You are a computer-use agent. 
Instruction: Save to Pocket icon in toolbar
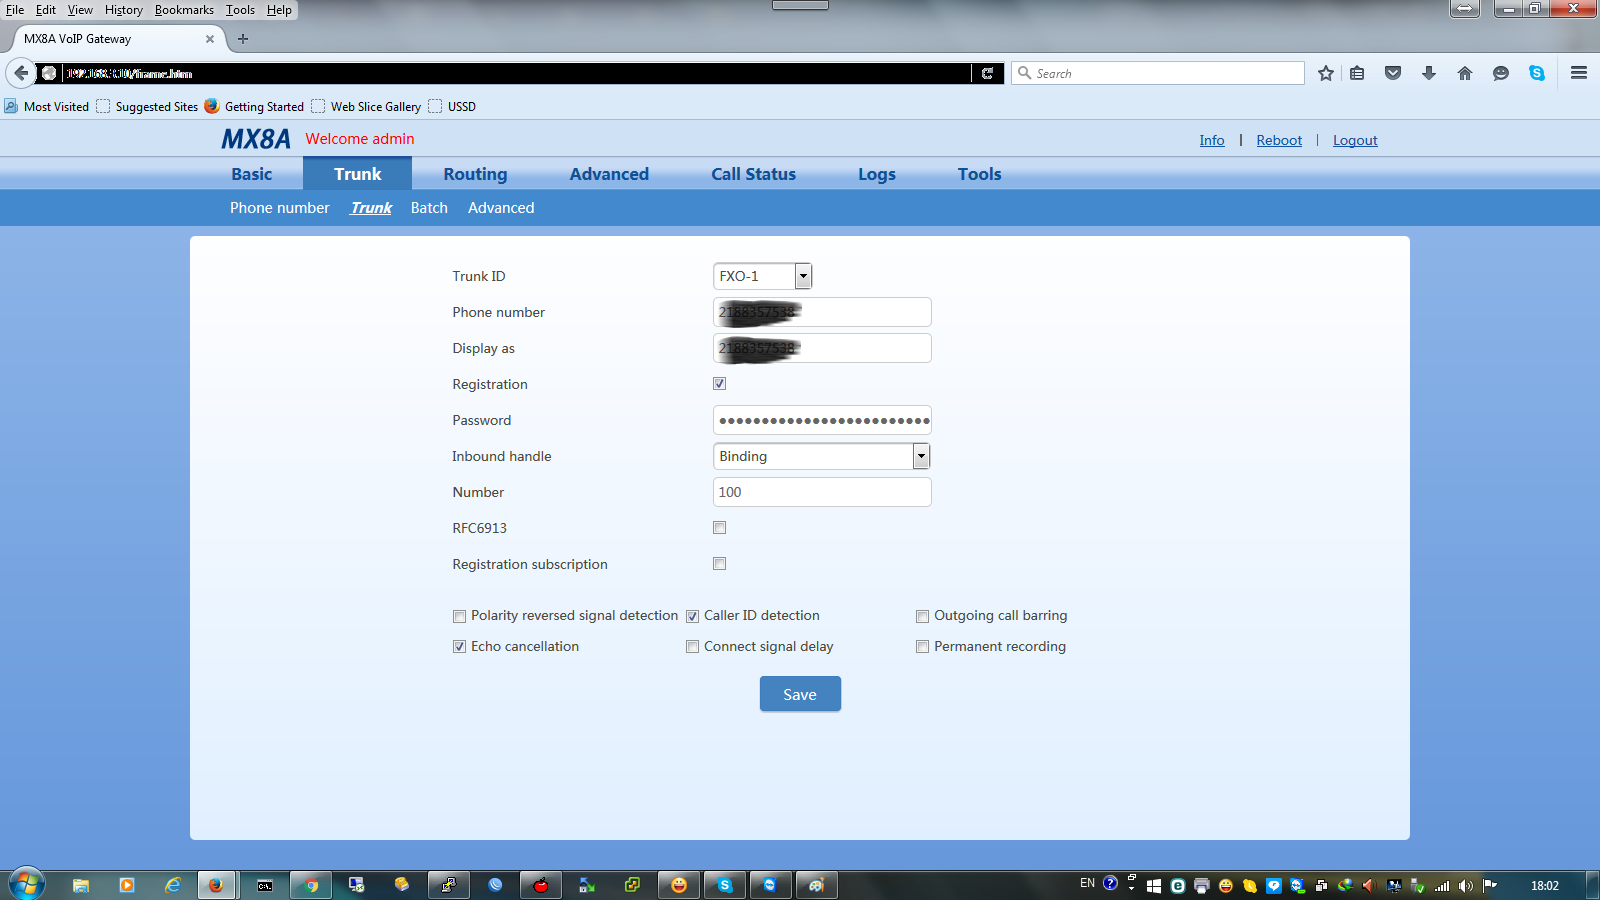(x=1393, y=73)
